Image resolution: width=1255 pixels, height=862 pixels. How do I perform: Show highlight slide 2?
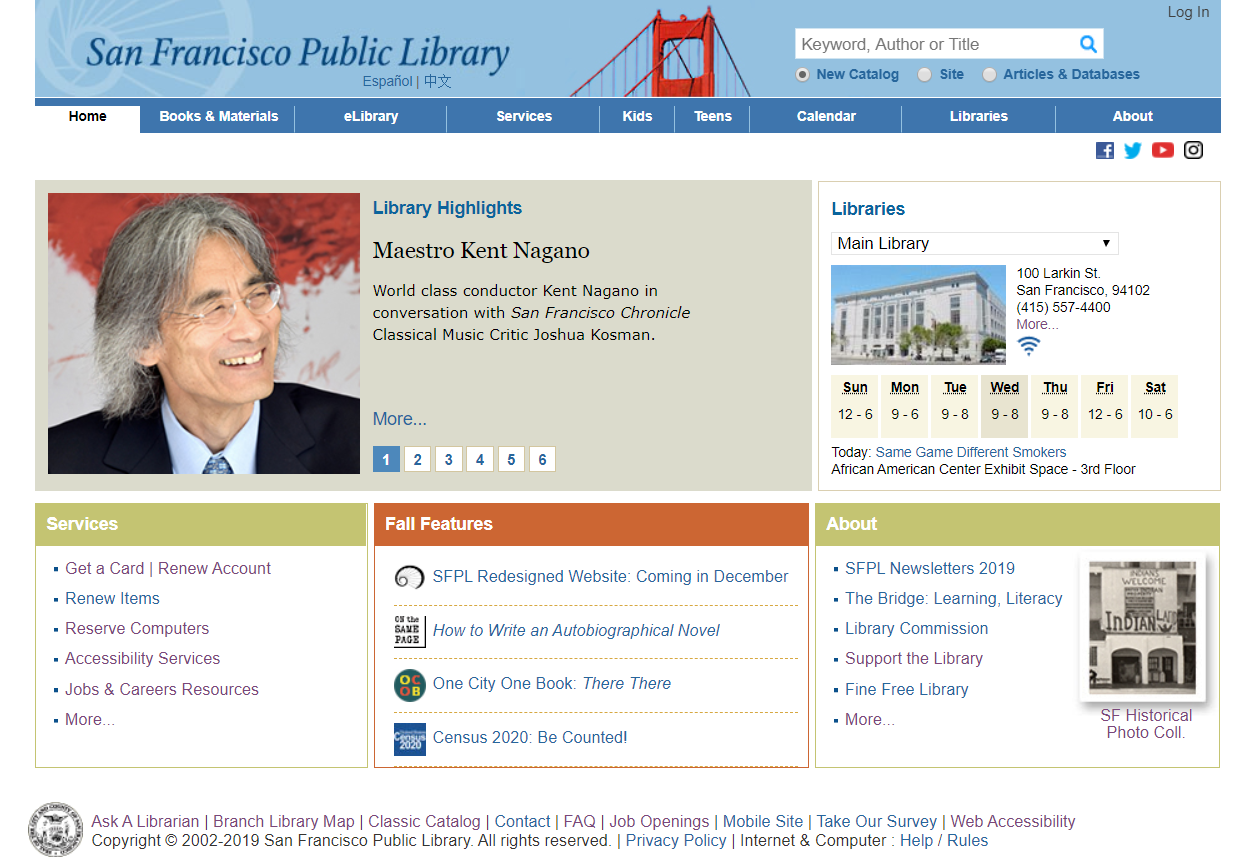tap(418, 459)
